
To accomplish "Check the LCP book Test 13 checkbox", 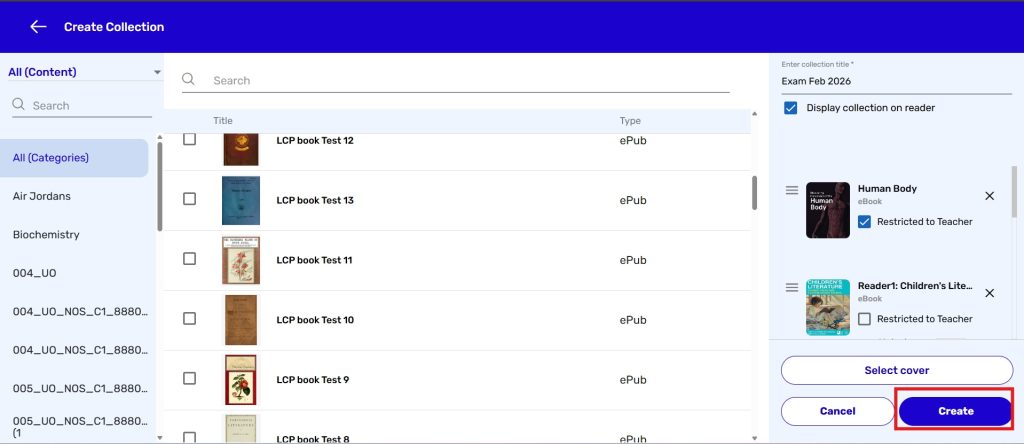I will coord(190,200).
